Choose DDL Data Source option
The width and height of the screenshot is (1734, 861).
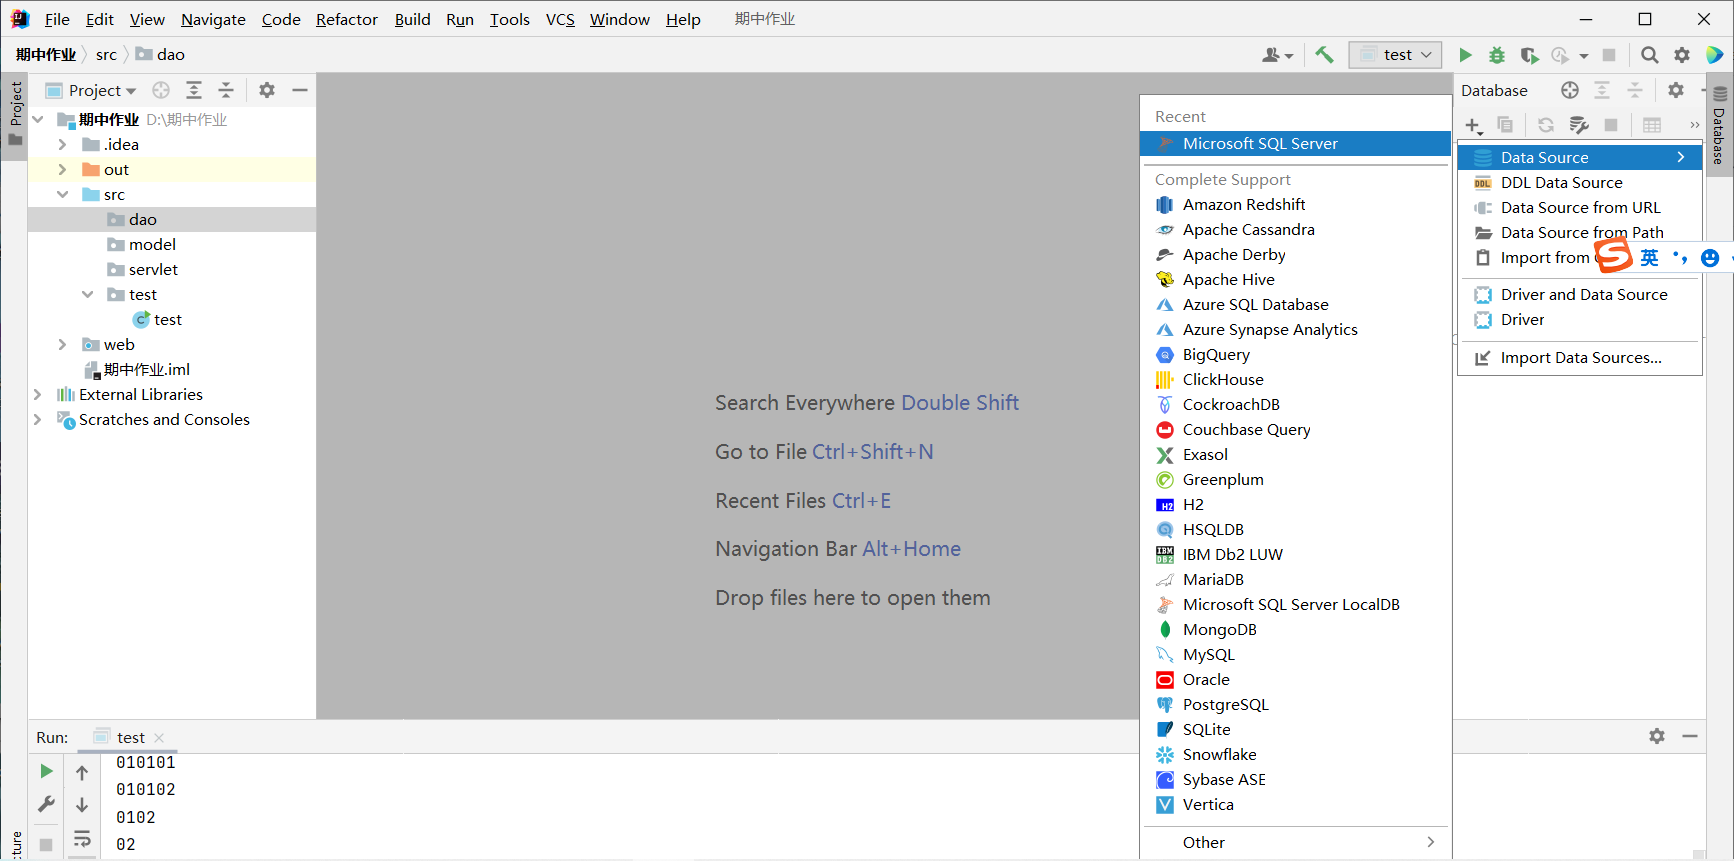1580,182
